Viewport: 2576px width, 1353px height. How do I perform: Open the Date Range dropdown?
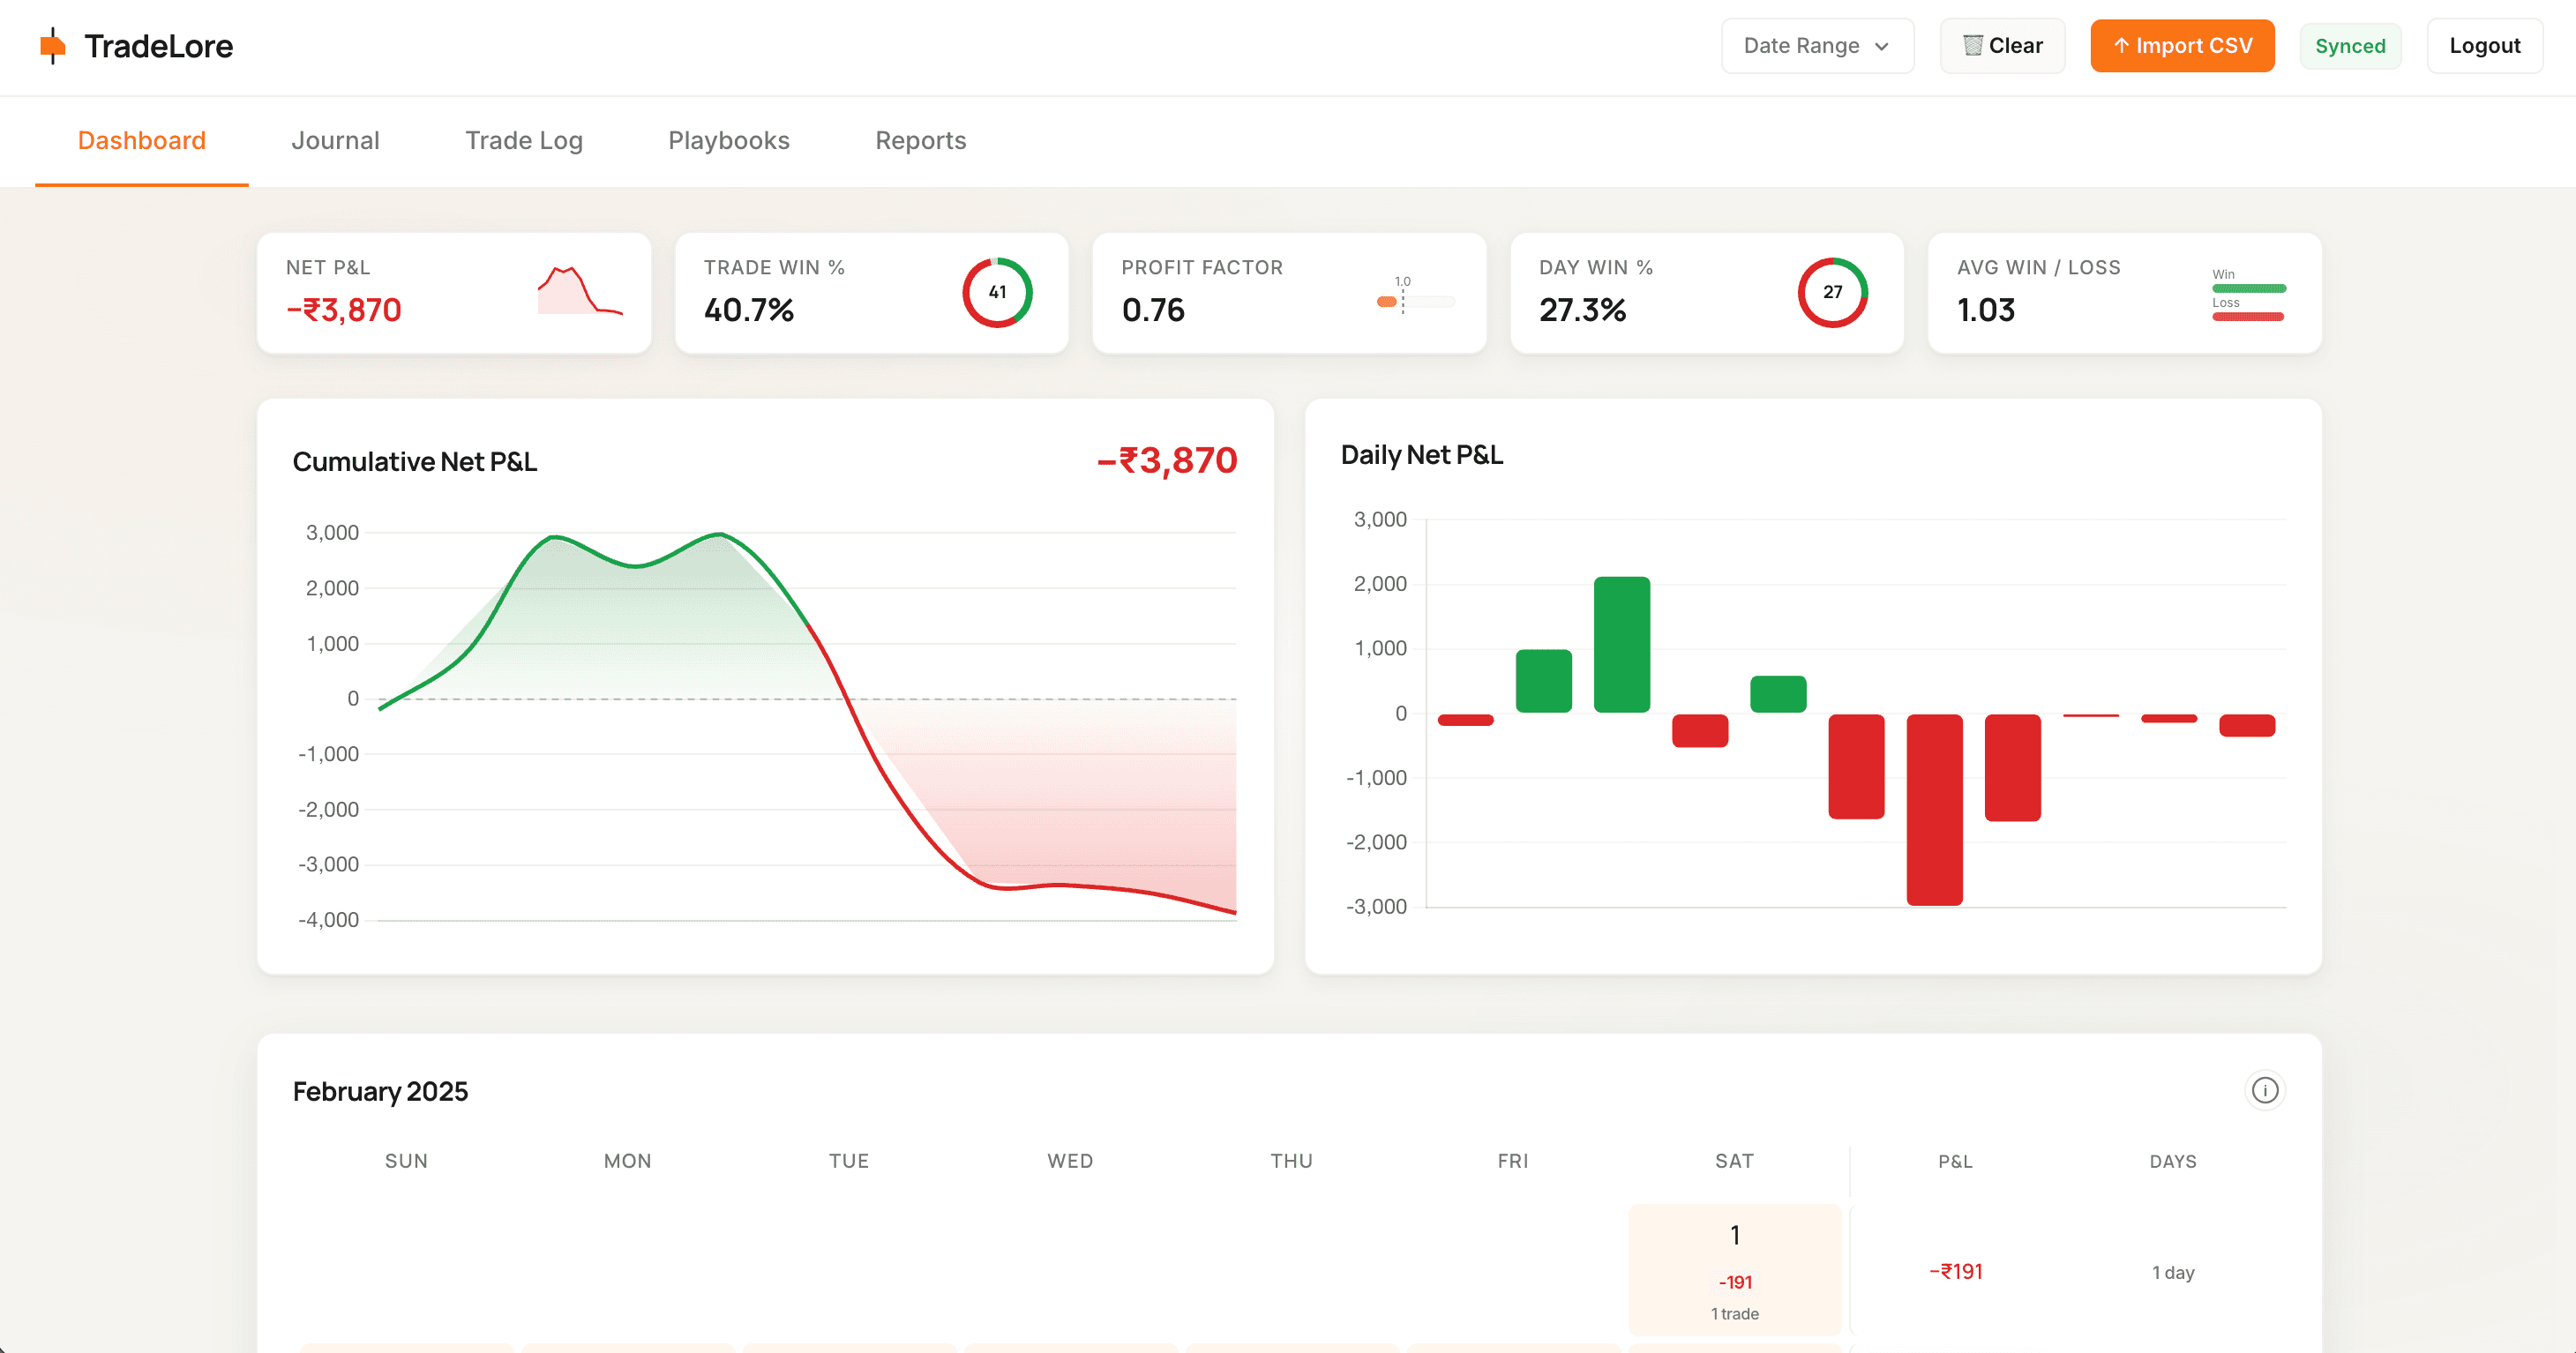pos(1817,46)
